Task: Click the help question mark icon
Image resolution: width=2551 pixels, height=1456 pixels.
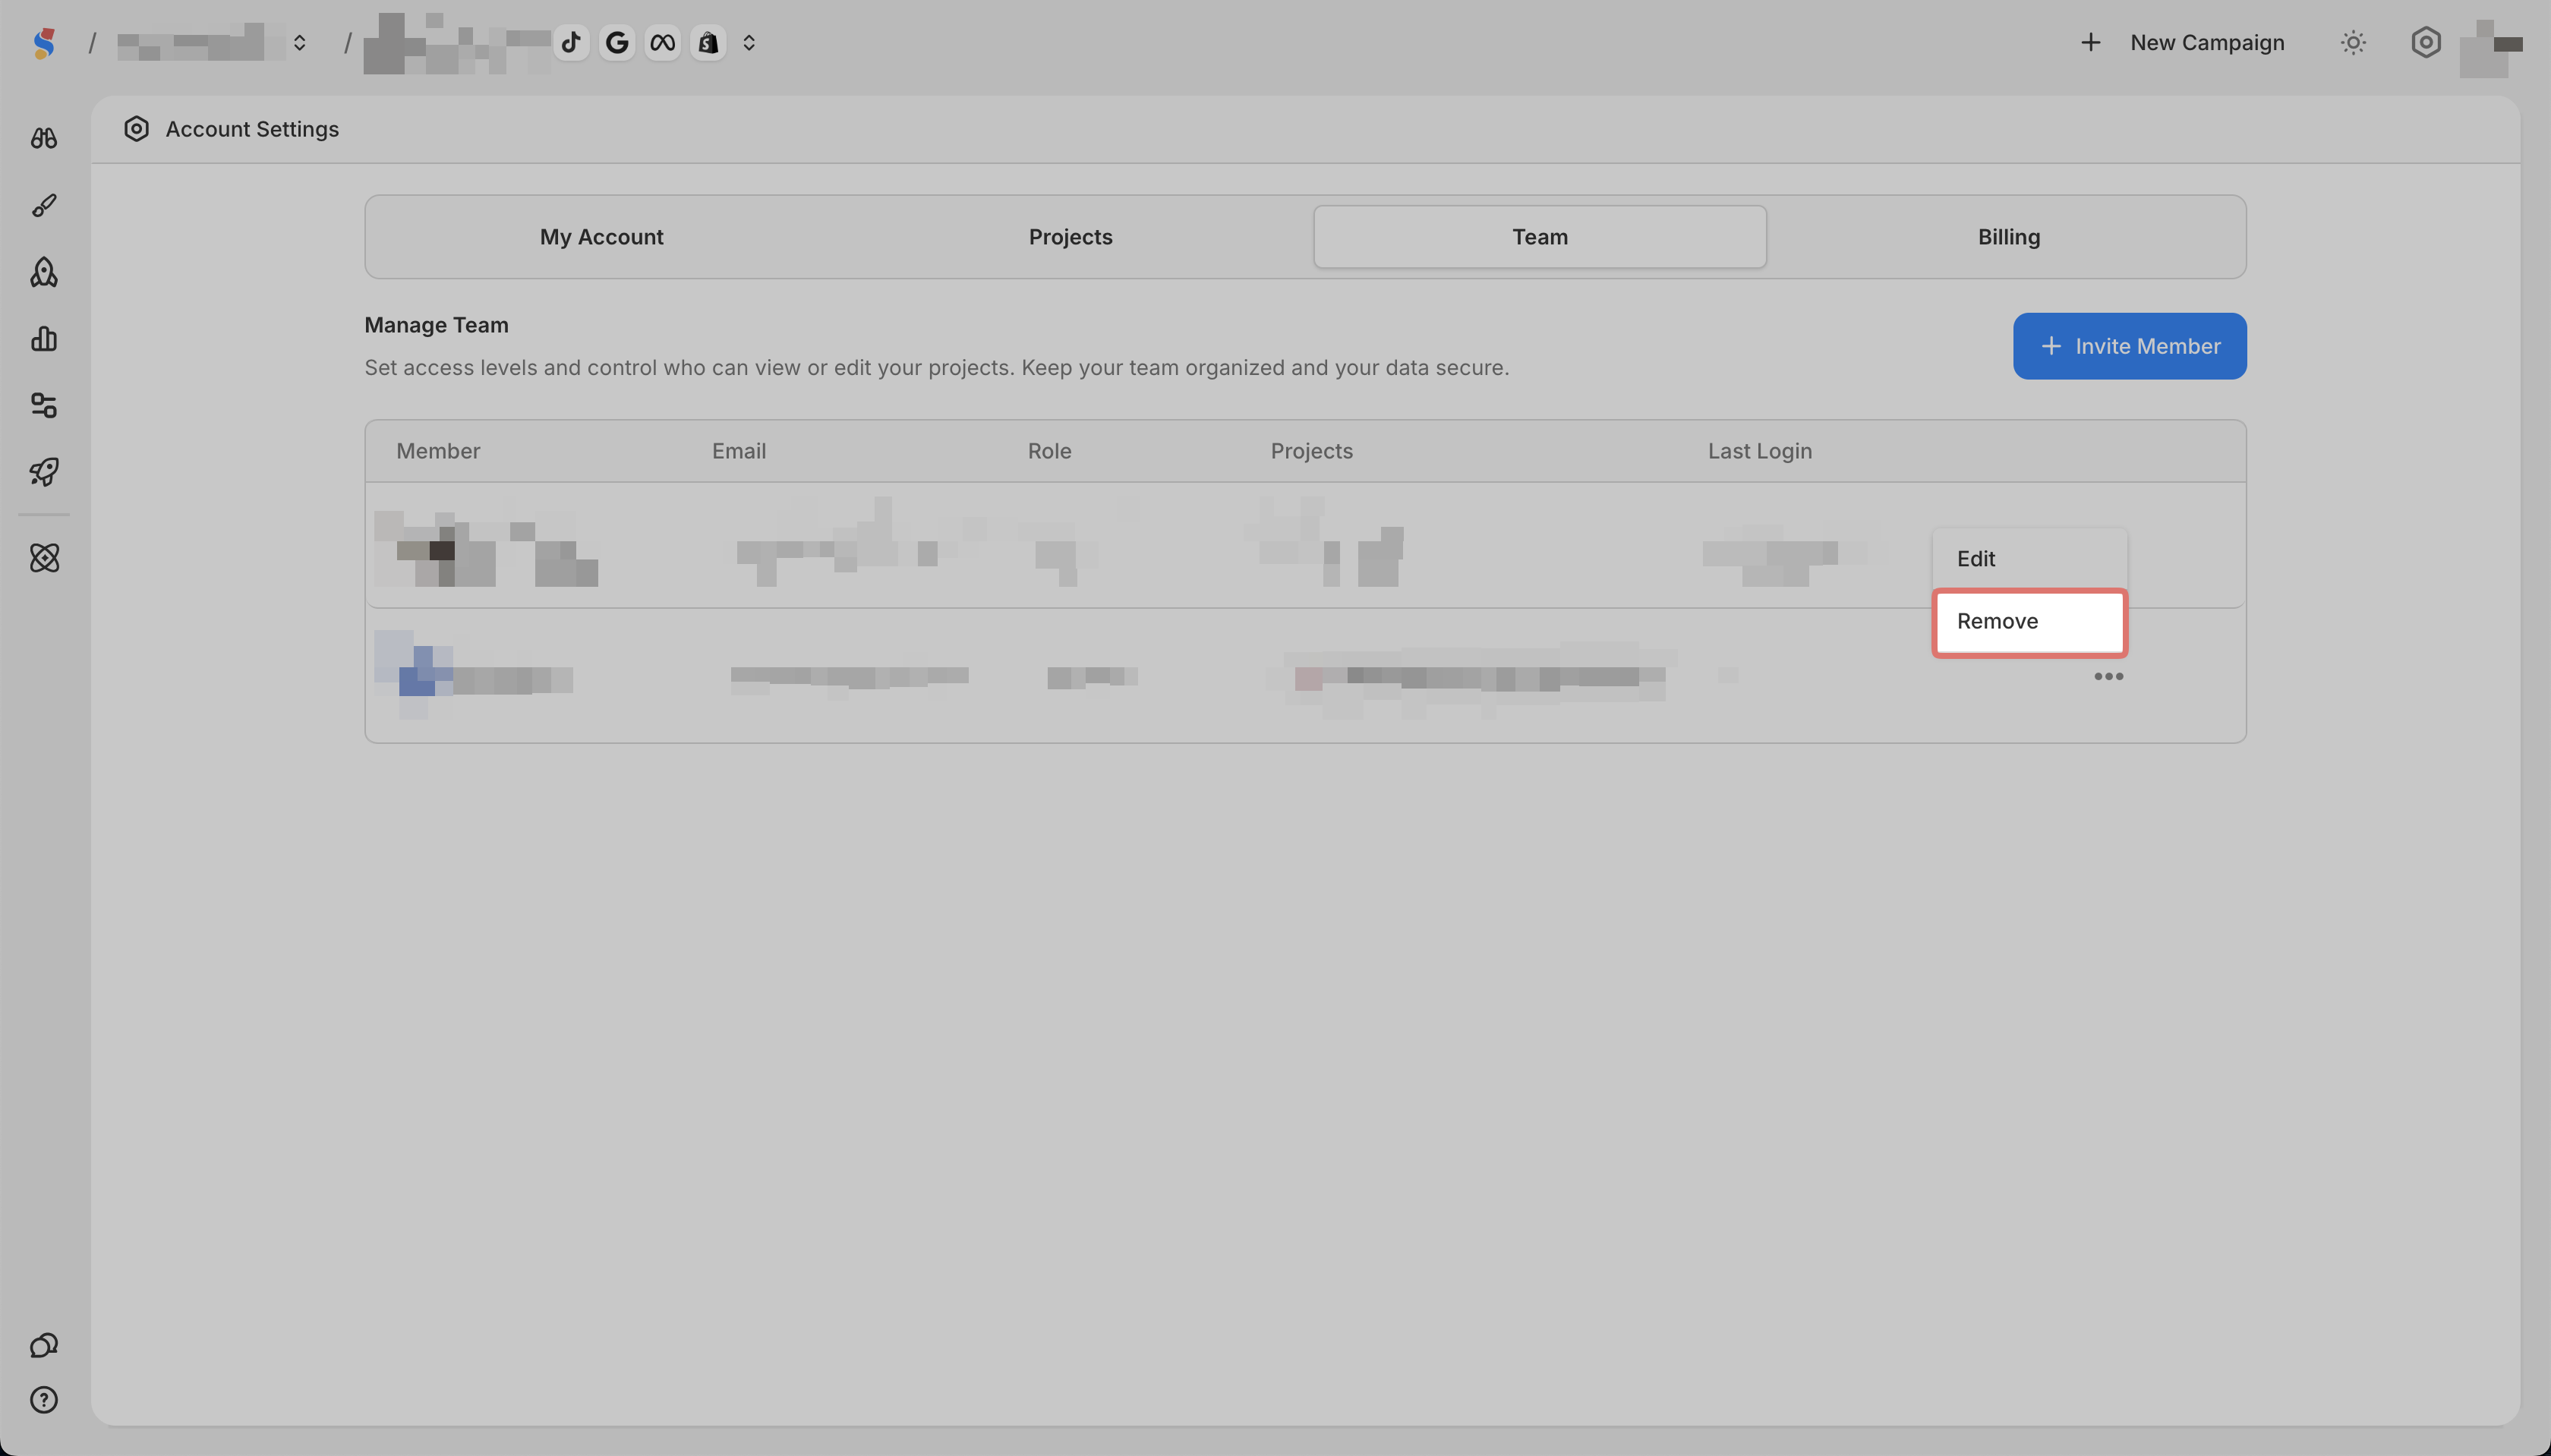Action: [44, 1400]
